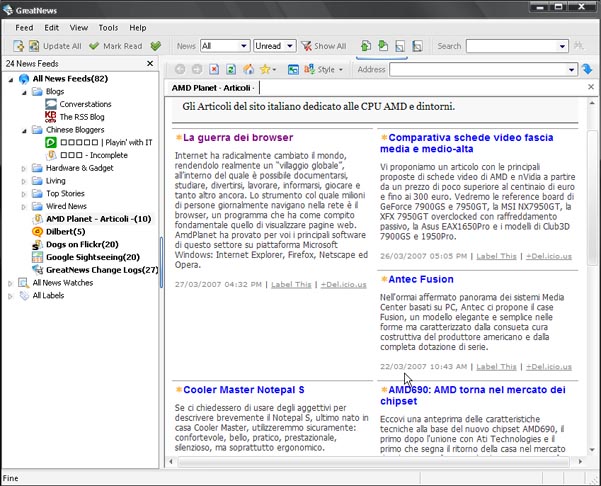Click the fourth page layout icon
Image resolution: width=601 pixels, height=486 pixels.
(x=417, y=46)
